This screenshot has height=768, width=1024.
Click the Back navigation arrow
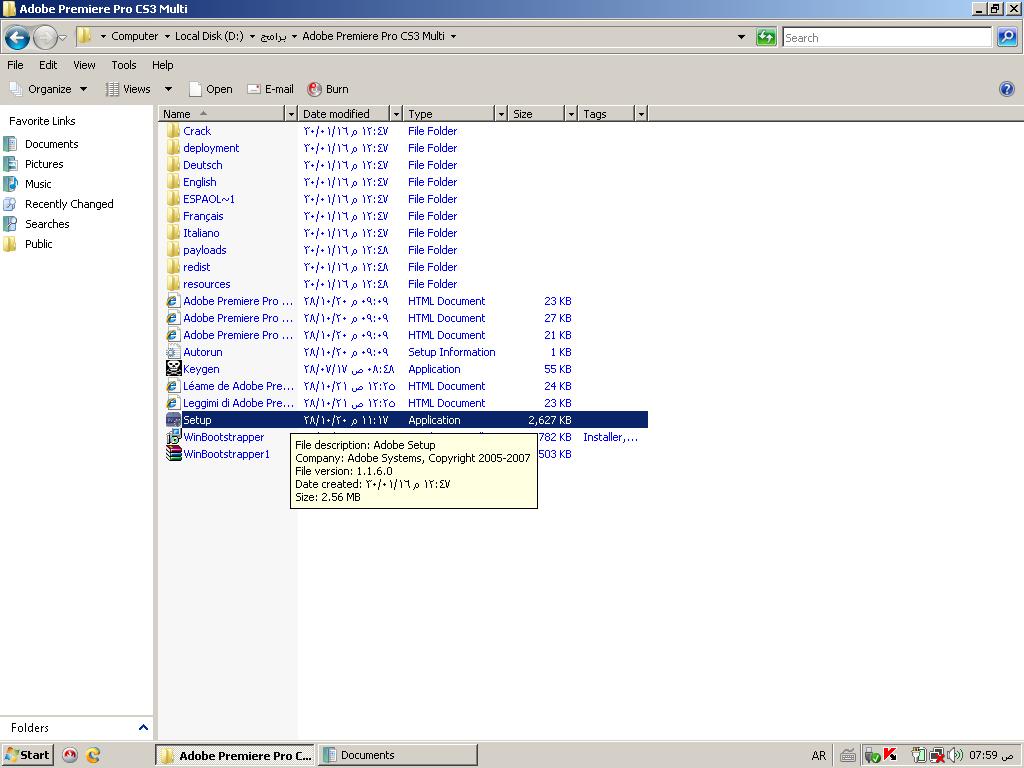click(x=17, y=38)
